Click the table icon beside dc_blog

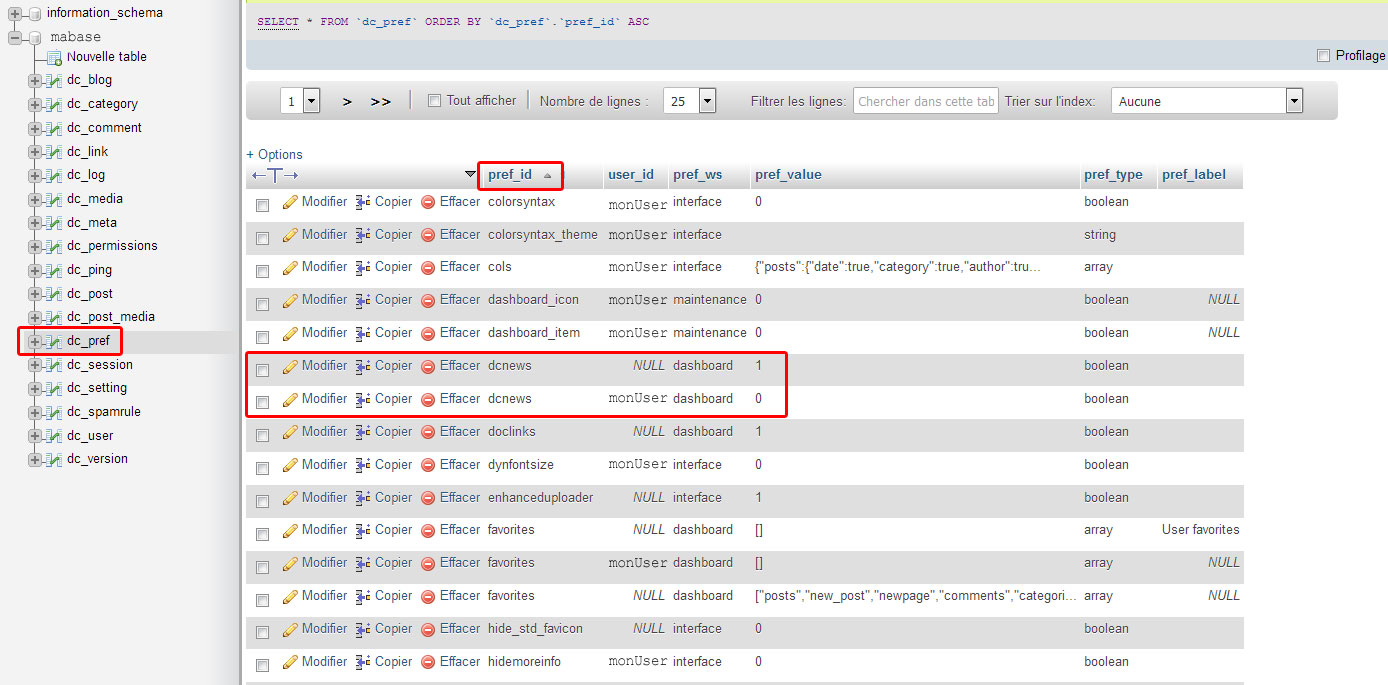(x=54, y=80)
